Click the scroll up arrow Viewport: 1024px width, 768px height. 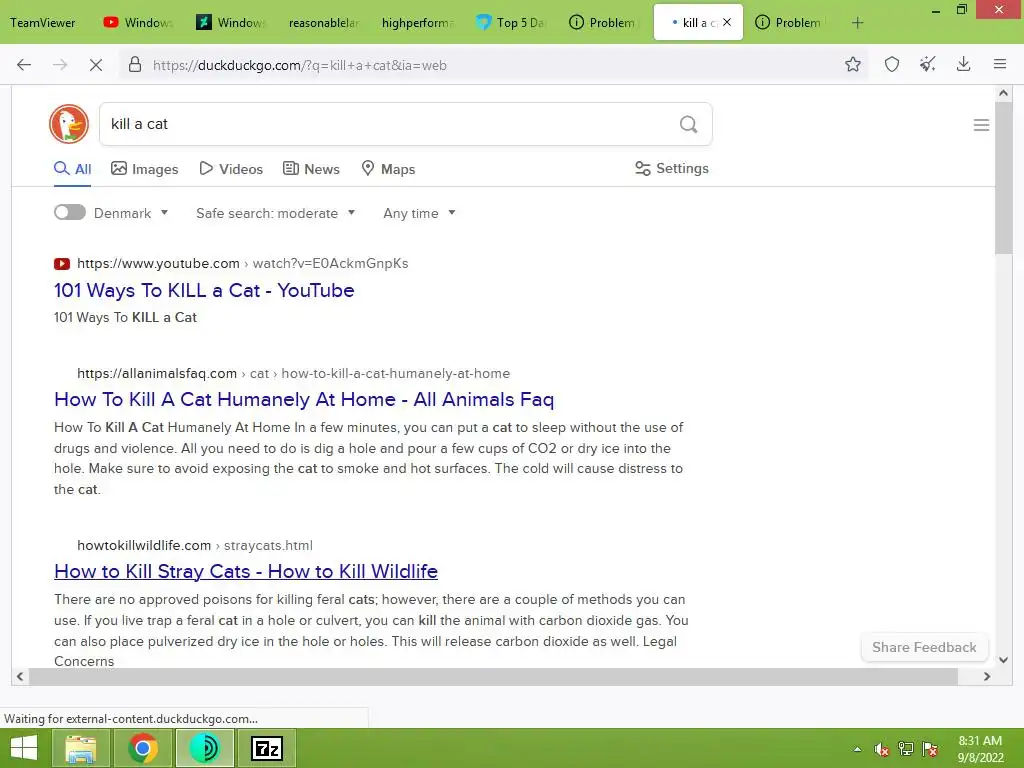point(1003,93)
